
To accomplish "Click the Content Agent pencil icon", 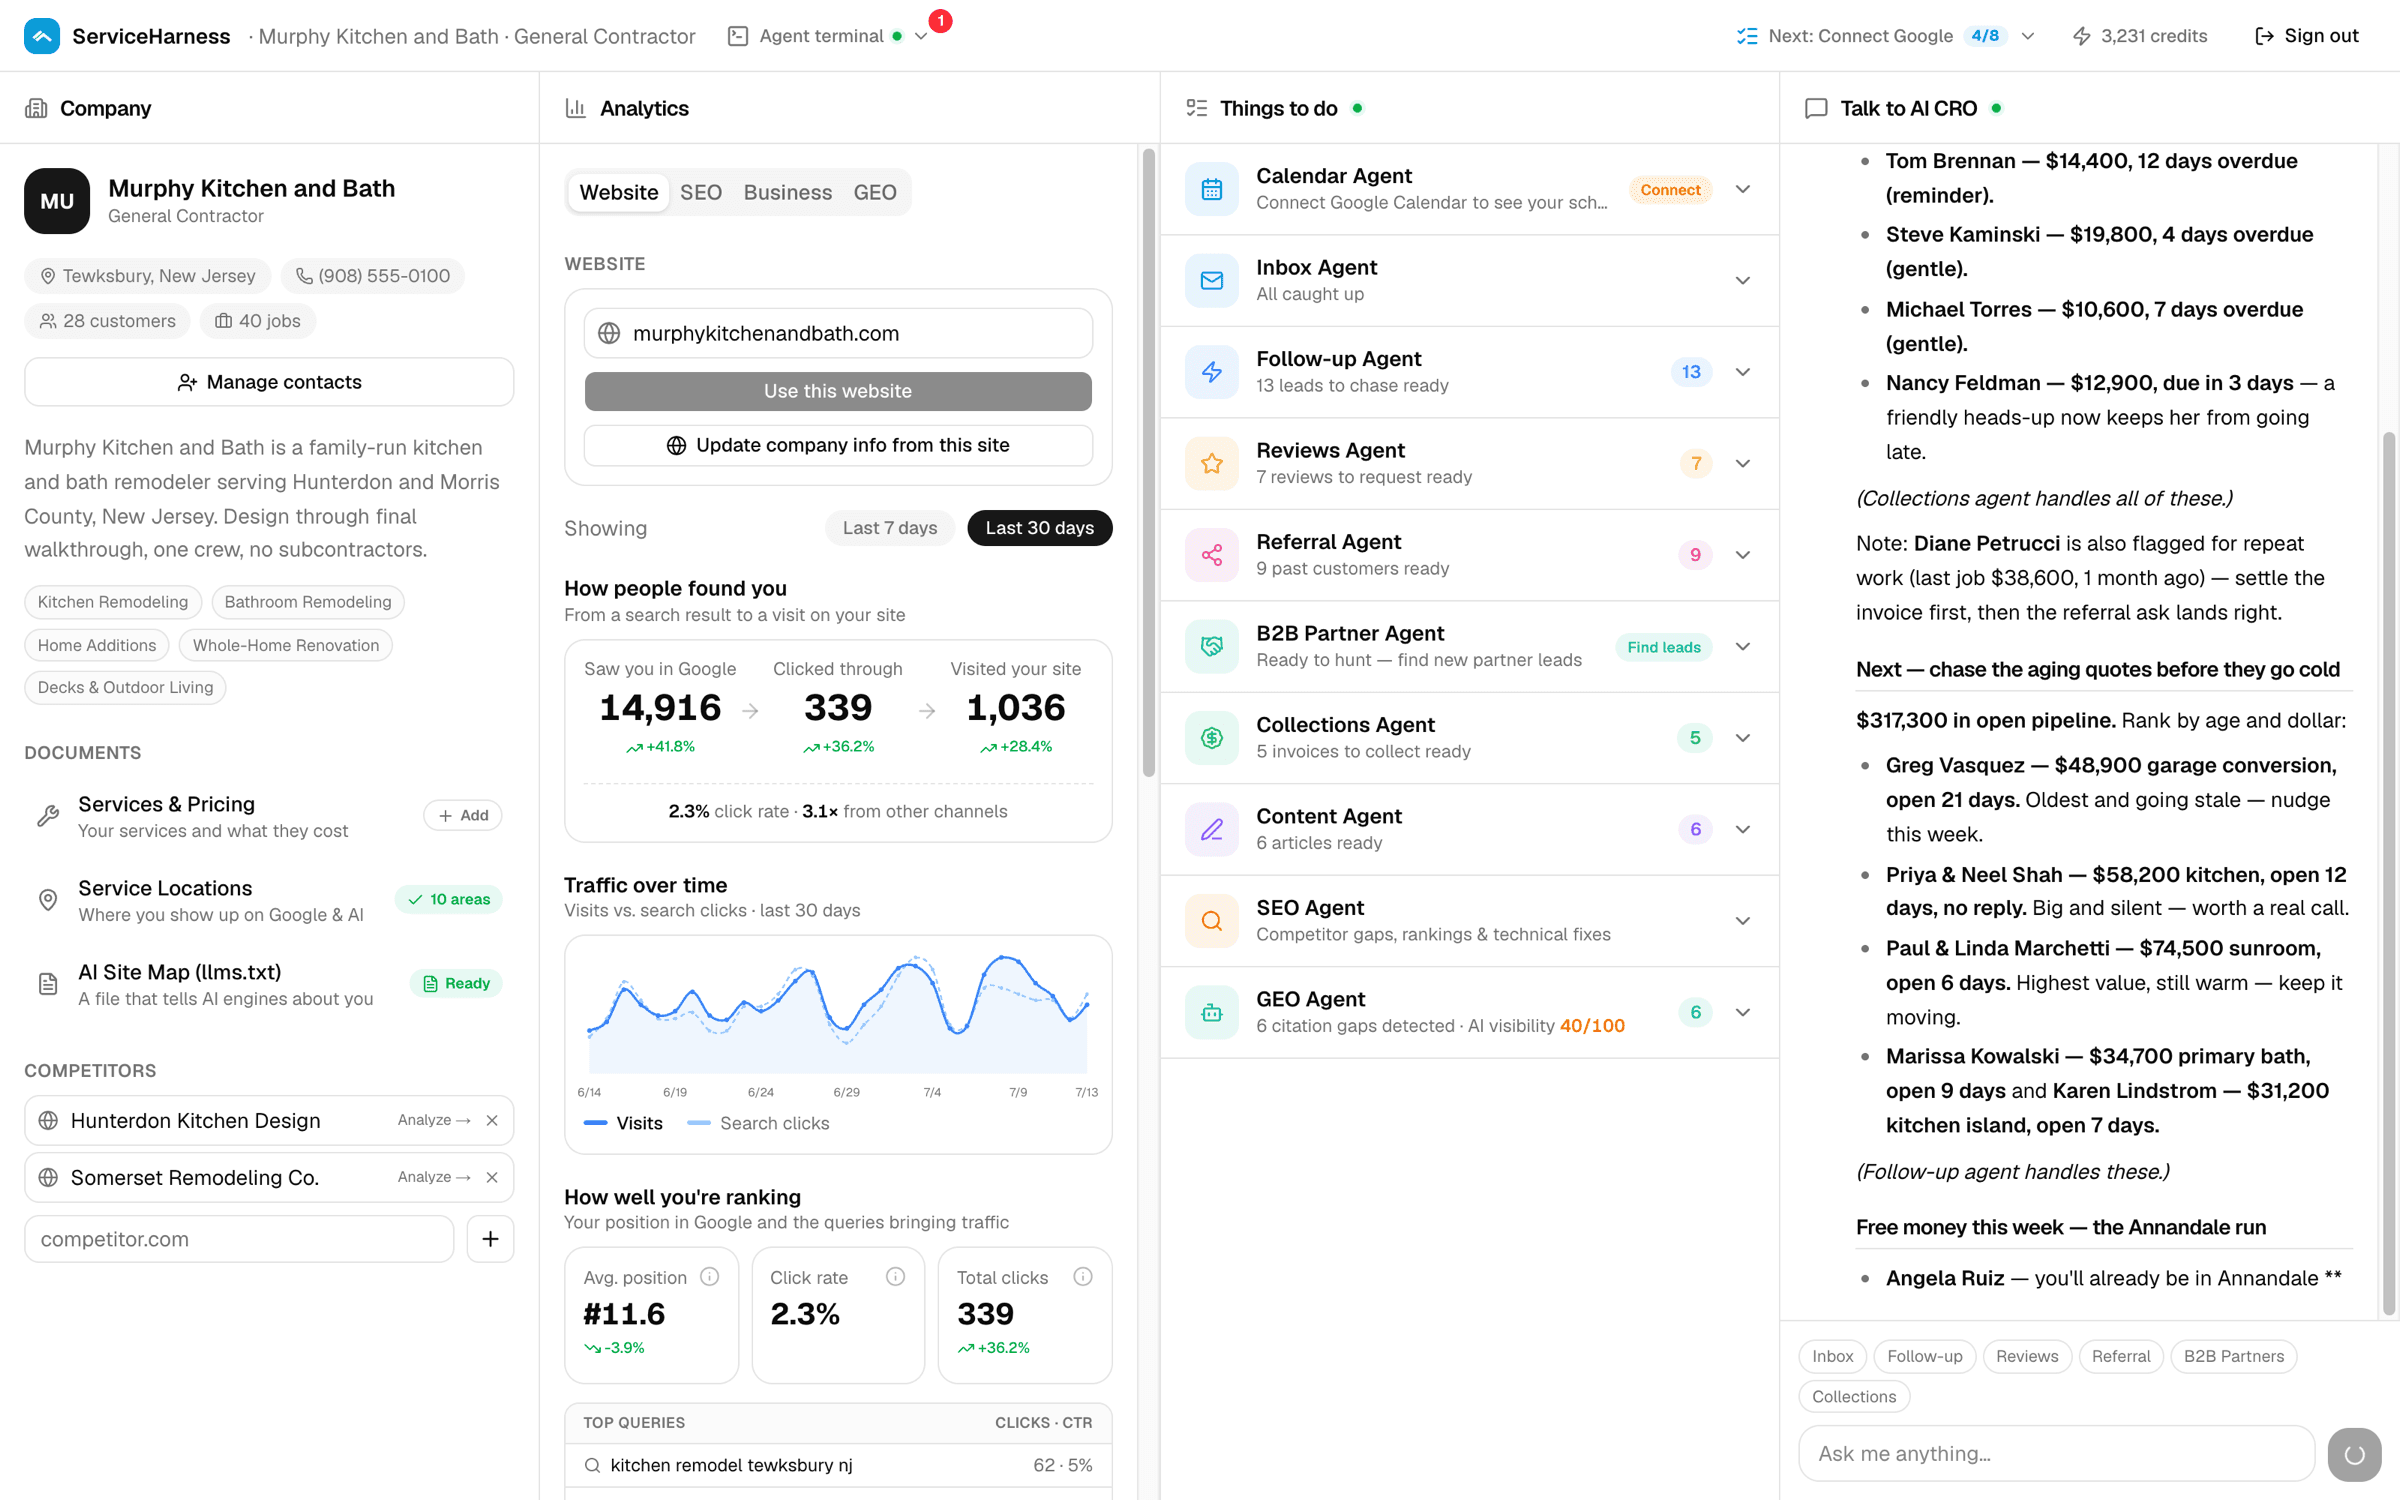I will coord(1211,830).
